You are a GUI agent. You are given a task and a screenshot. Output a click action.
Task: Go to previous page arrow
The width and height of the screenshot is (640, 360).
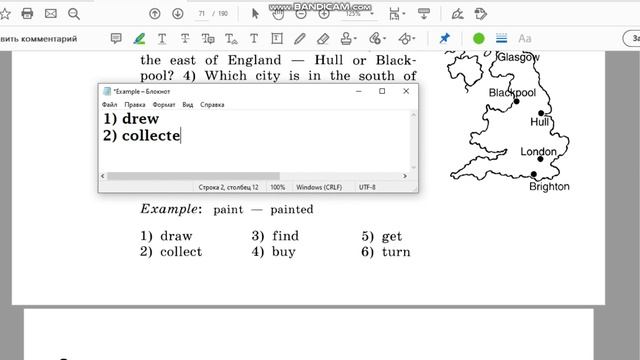(x=155, y=14)
